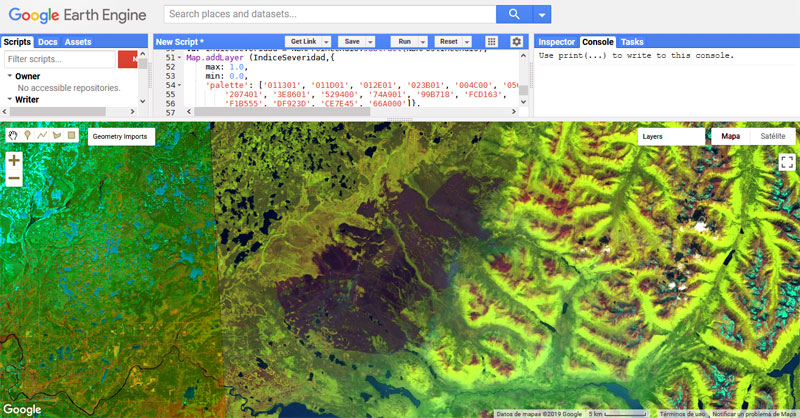
Task: Switch to the Docs tab
Action: click(x=47, y=42)
